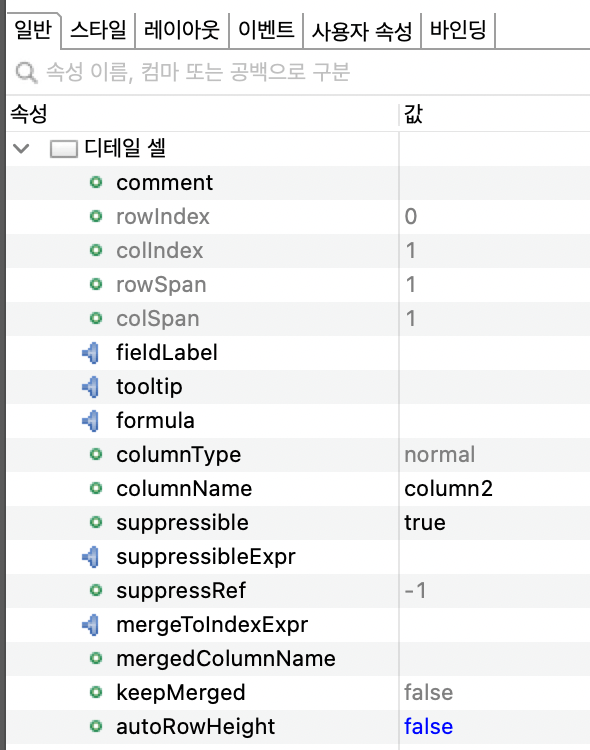Go to the 이벤트 tab

pos(266,31)
